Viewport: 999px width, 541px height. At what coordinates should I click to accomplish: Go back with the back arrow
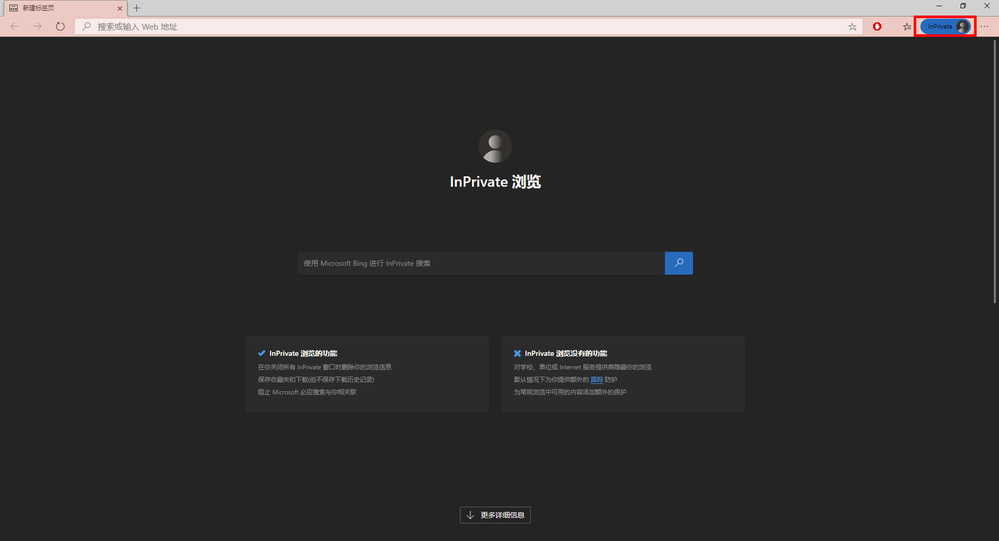click(15, 26)
